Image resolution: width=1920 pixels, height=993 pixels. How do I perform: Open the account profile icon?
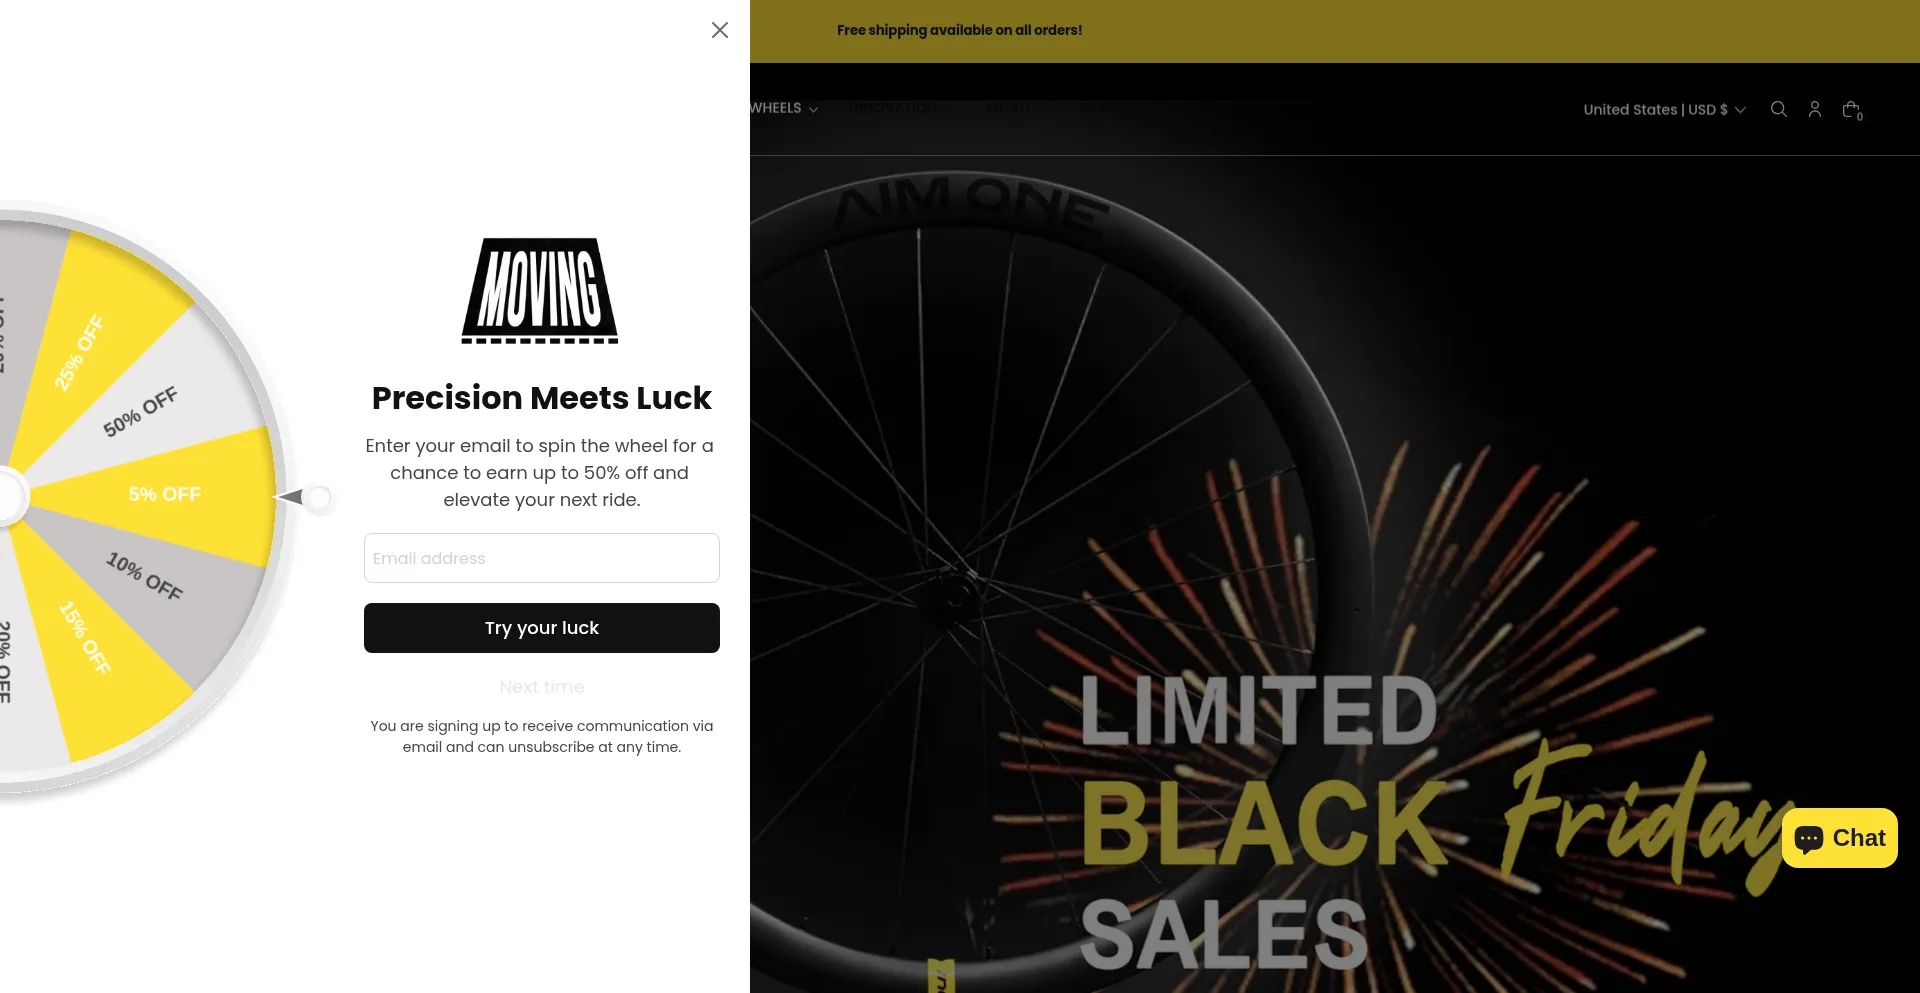pos(1815,109)
